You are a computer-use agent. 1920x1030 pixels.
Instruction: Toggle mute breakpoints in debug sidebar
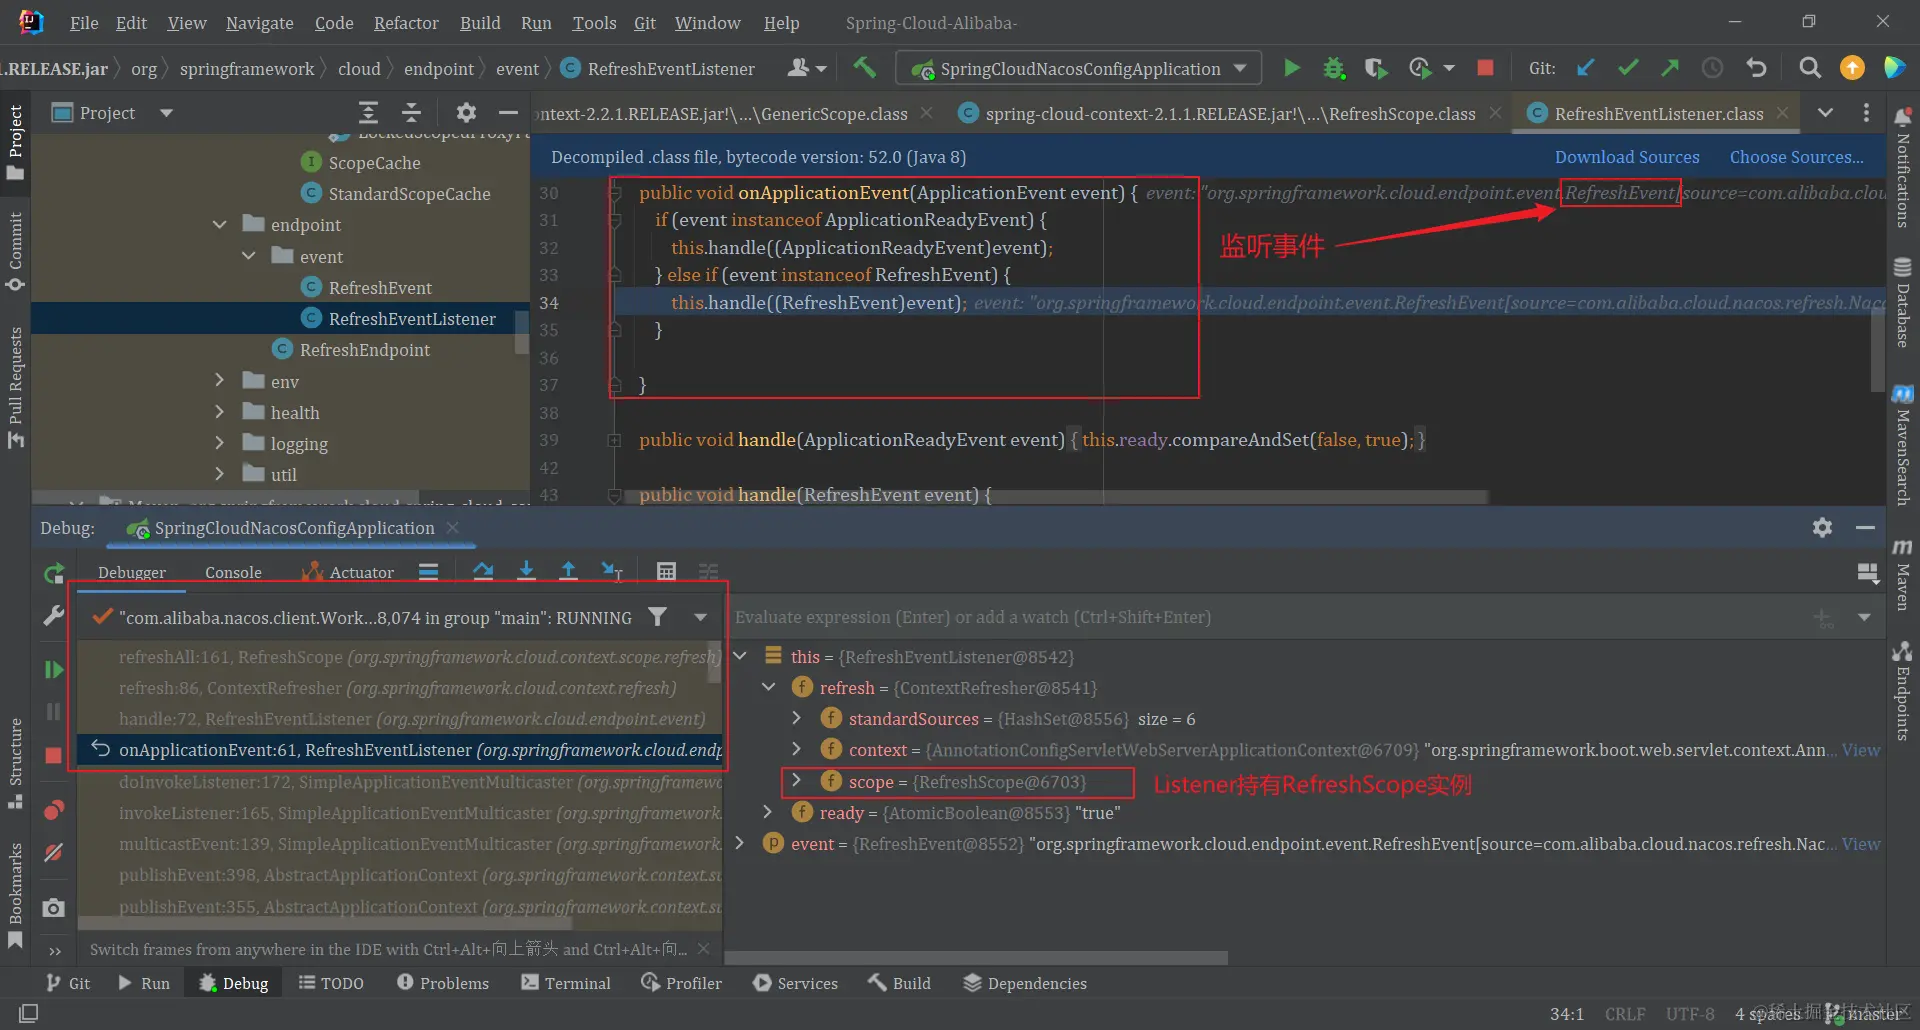pos(54,852)
